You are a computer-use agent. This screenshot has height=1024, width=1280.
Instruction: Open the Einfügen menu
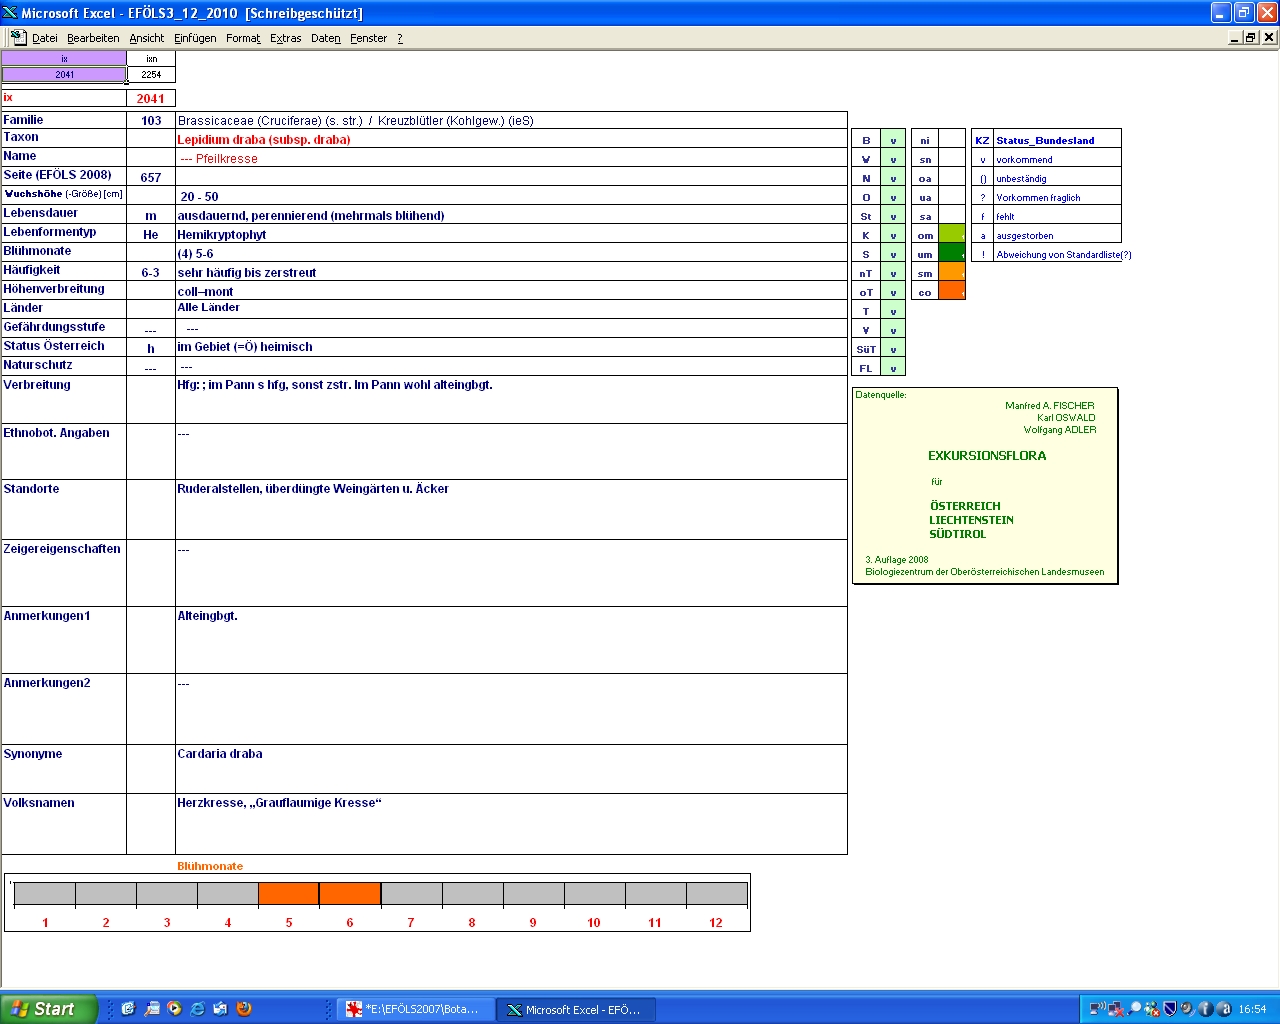[195, 38]
